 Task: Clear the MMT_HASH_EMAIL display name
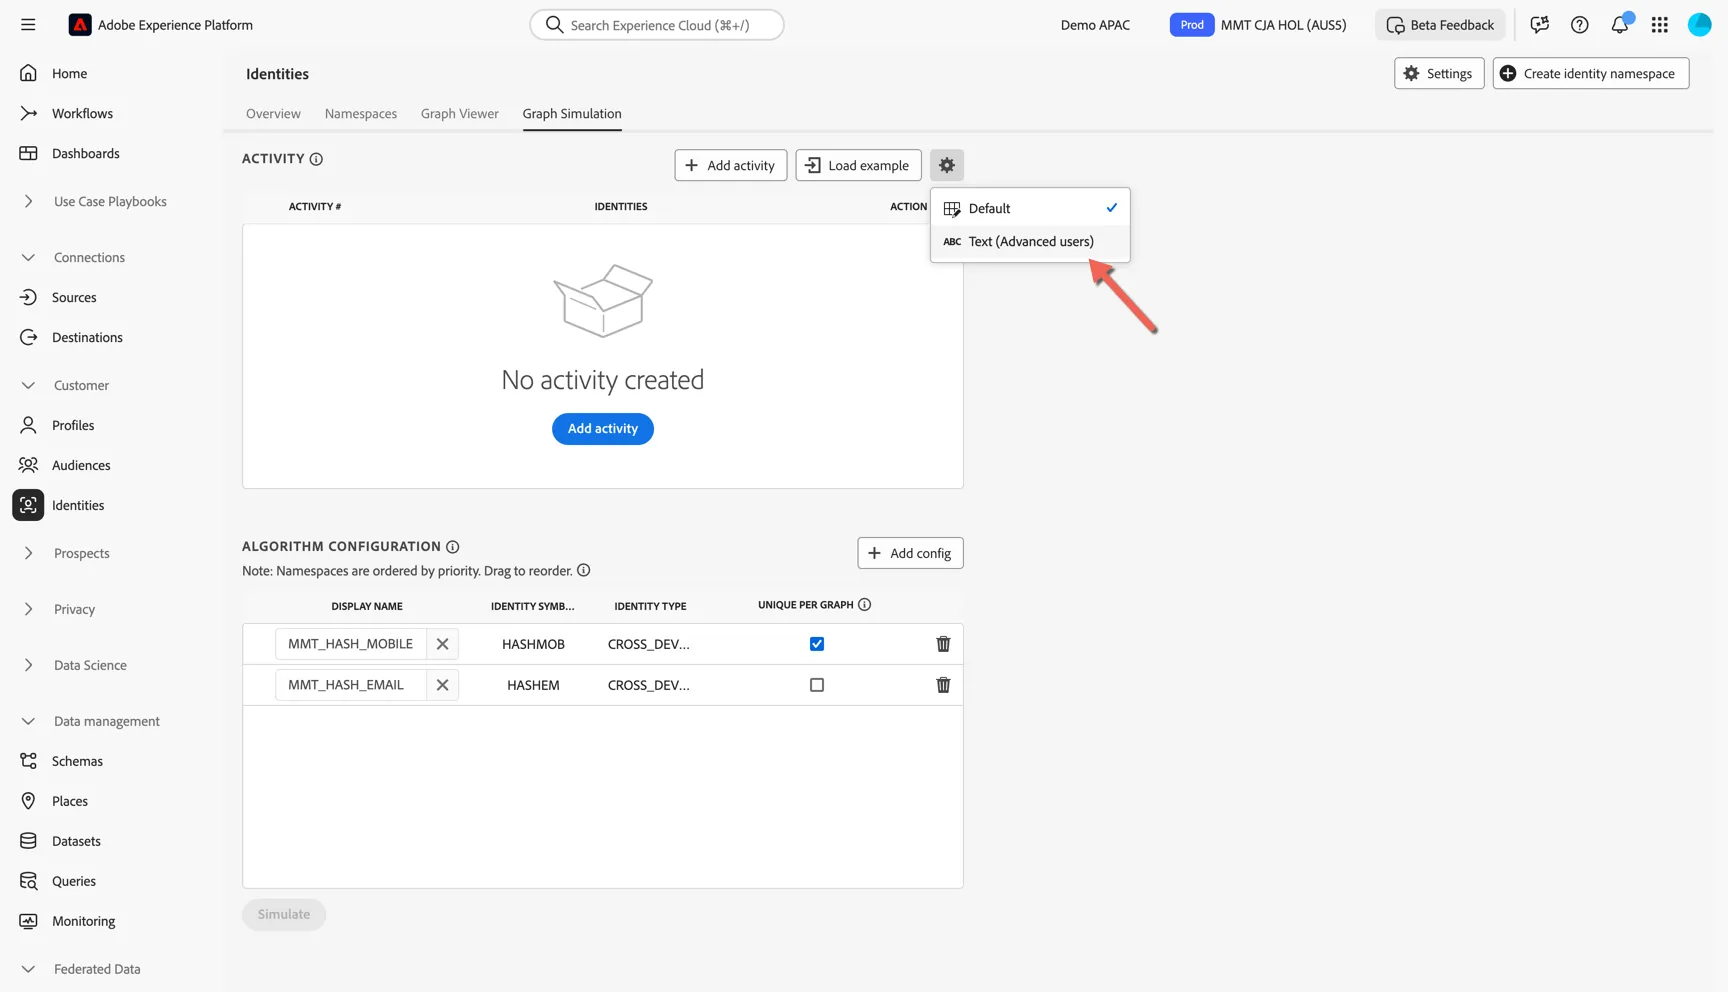click(x=442, y=685)
